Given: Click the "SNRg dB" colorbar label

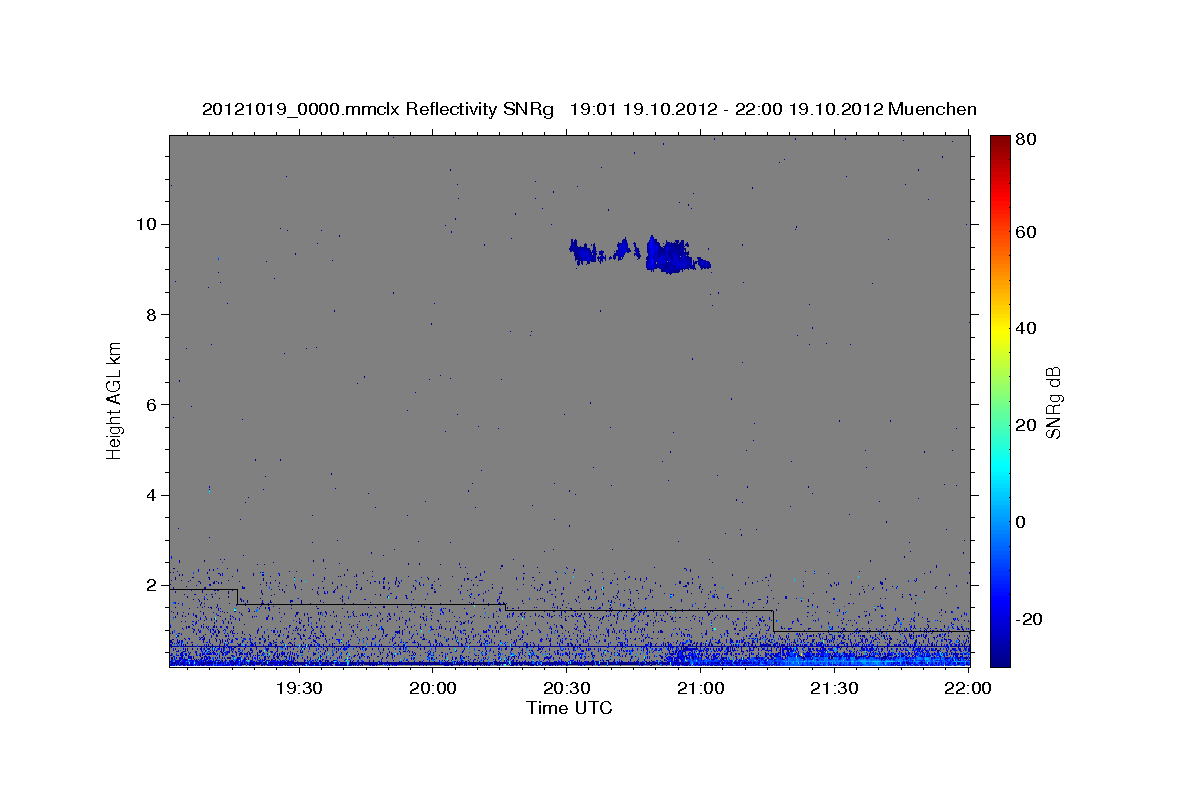Looking at the screenshot, I should point(1053,403).
